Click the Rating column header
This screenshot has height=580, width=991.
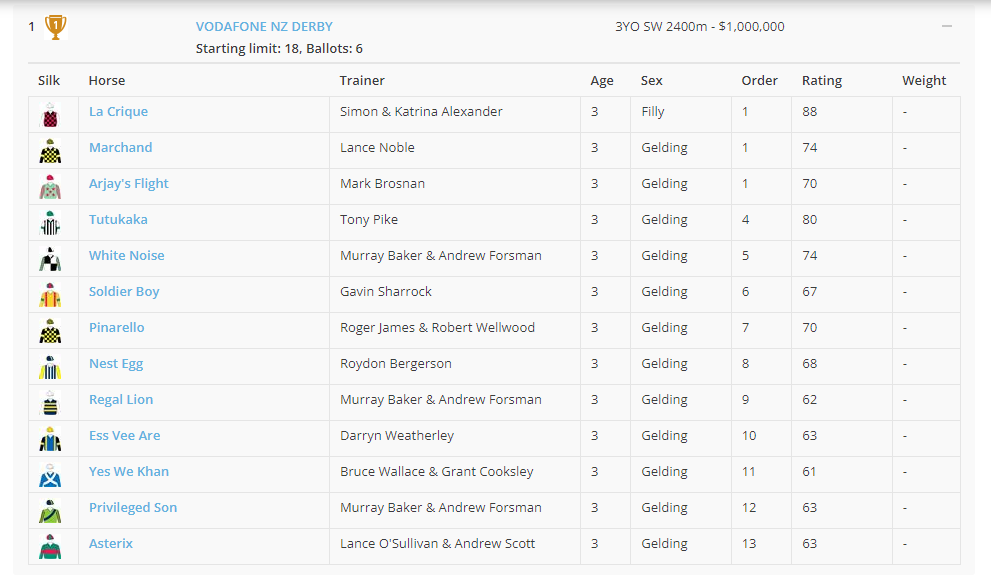click(x=822, y=80)
